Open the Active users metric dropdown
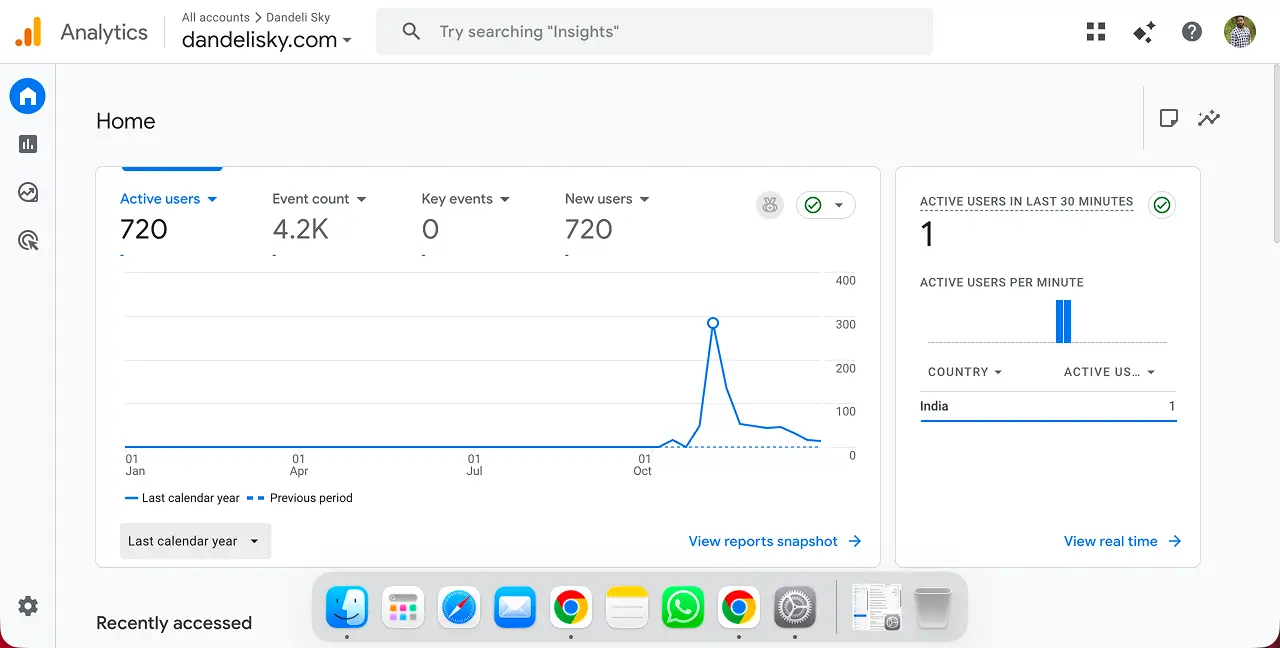This screenshot has height=648, width=1280. pyautogui.click(x=168, y=198)
